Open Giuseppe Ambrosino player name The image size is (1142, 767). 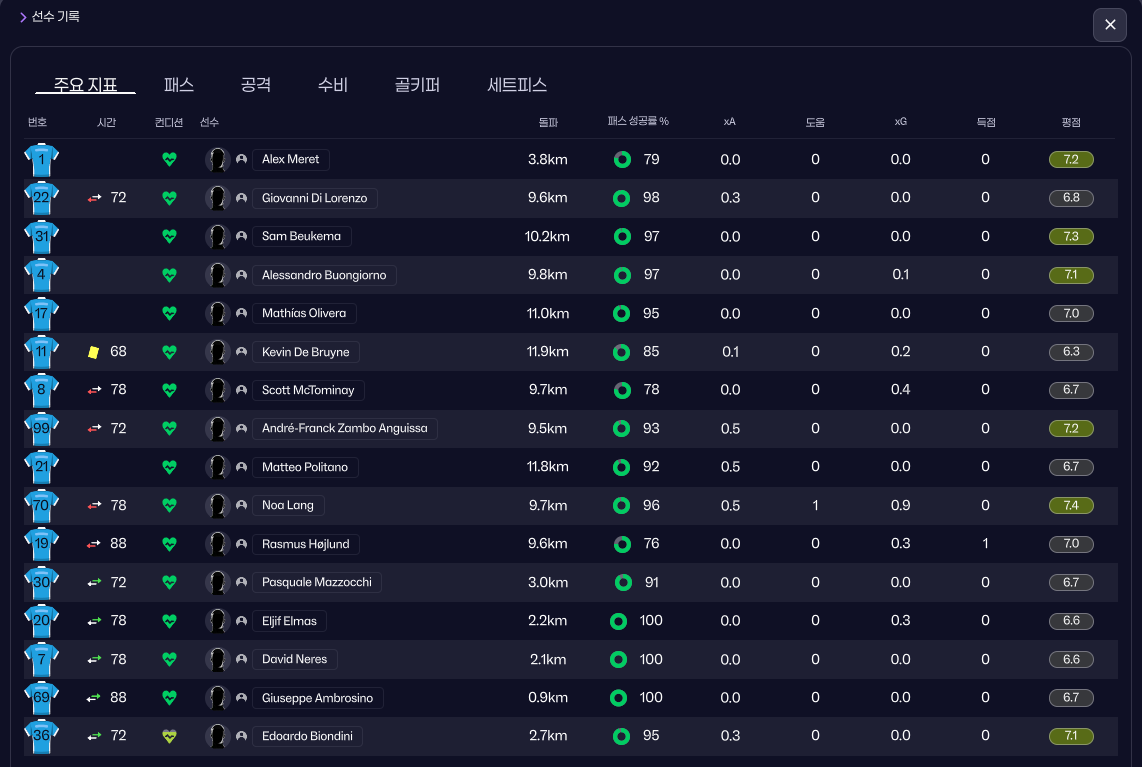tap(318, 698)
